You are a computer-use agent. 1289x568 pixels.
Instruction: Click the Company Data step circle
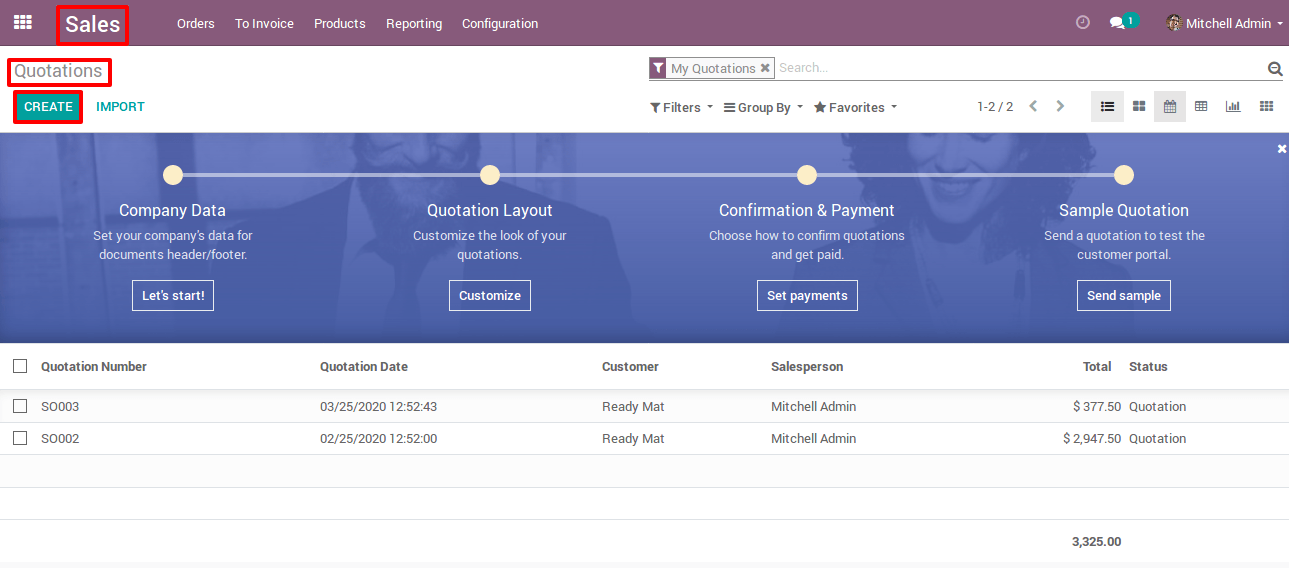tap(173, 175)
